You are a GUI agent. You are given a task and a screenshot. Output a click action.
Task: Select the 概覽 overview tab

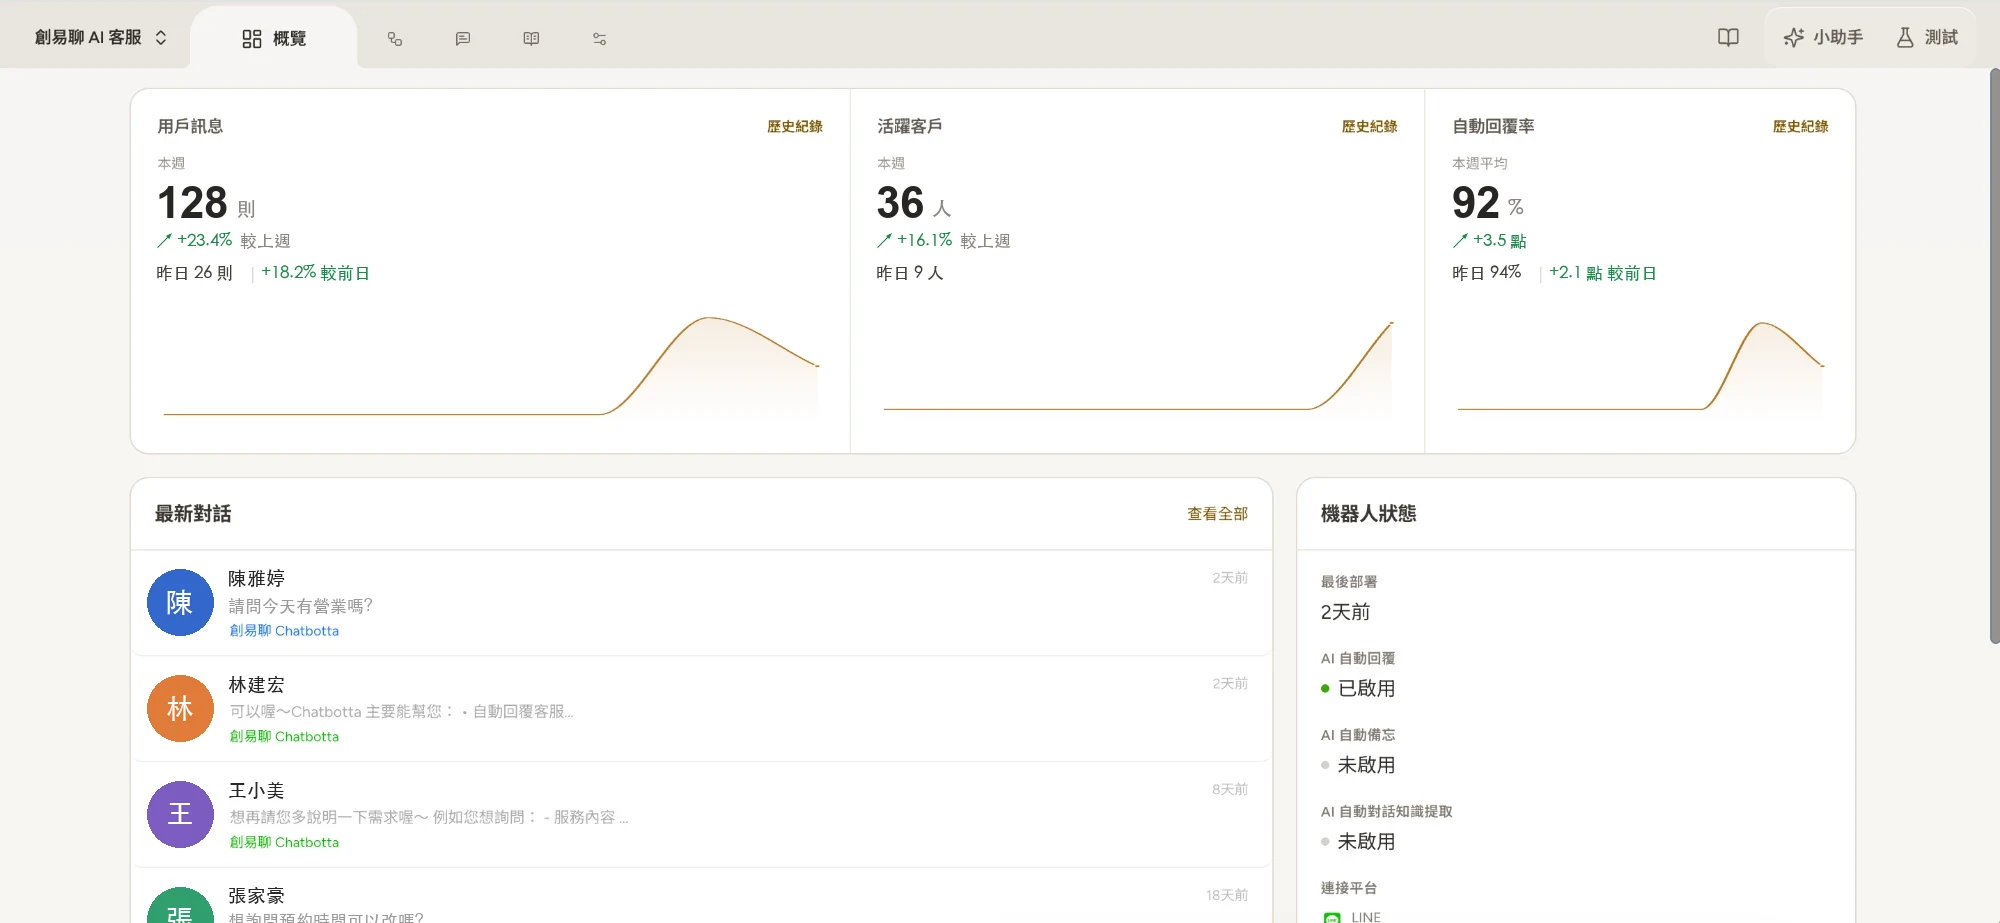pos(273,38)
